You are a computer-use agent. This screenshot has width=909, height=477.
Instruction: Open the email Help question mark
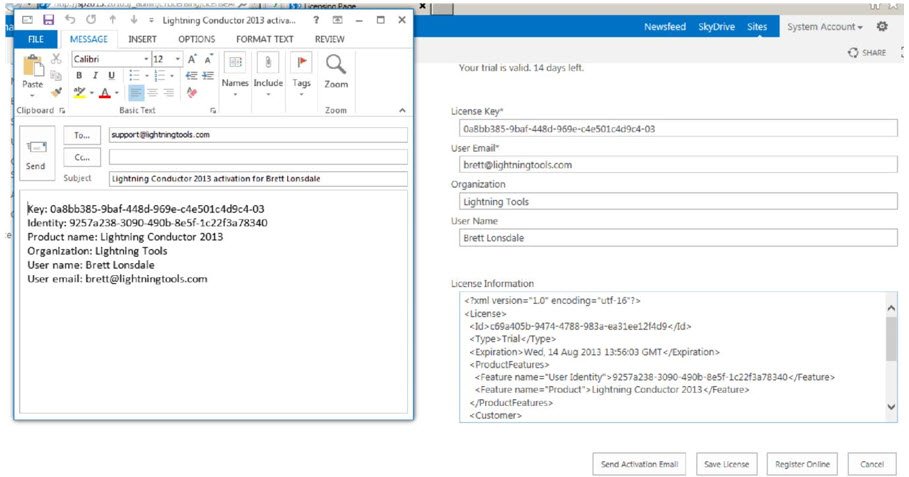(x=316, y=20)
